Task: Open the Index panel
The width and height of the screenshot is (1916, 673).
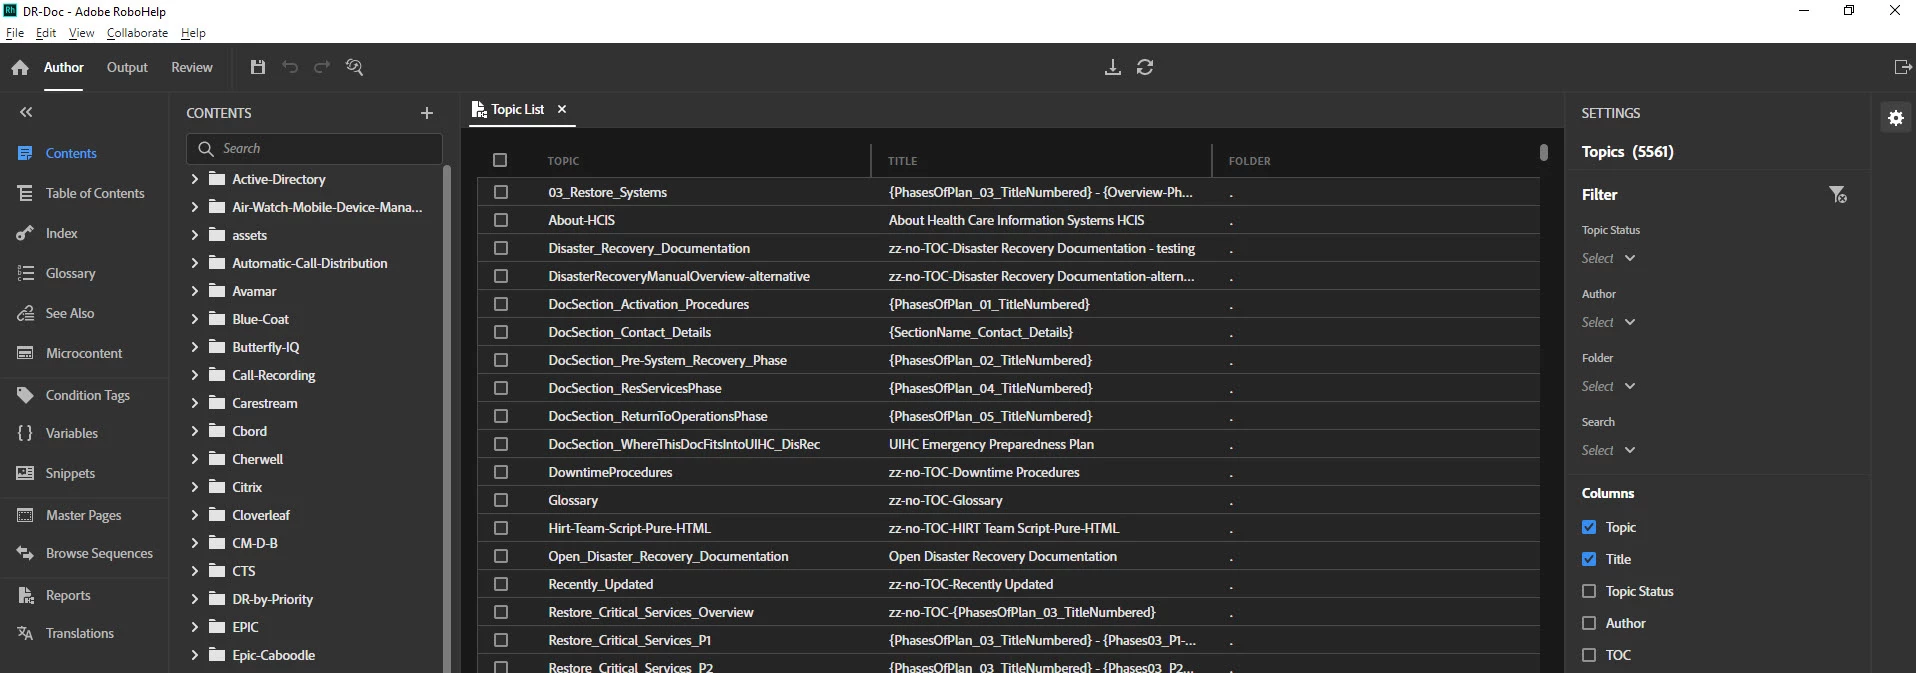Action: [61, 233]
